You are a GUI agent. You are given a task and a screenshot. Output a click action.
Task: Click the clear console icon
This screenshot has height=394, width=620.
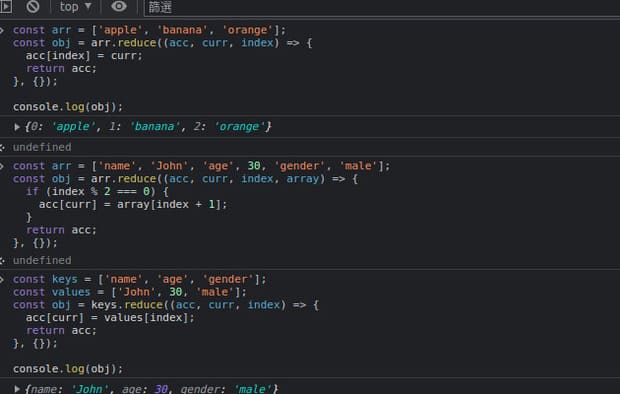pos(33,6)
